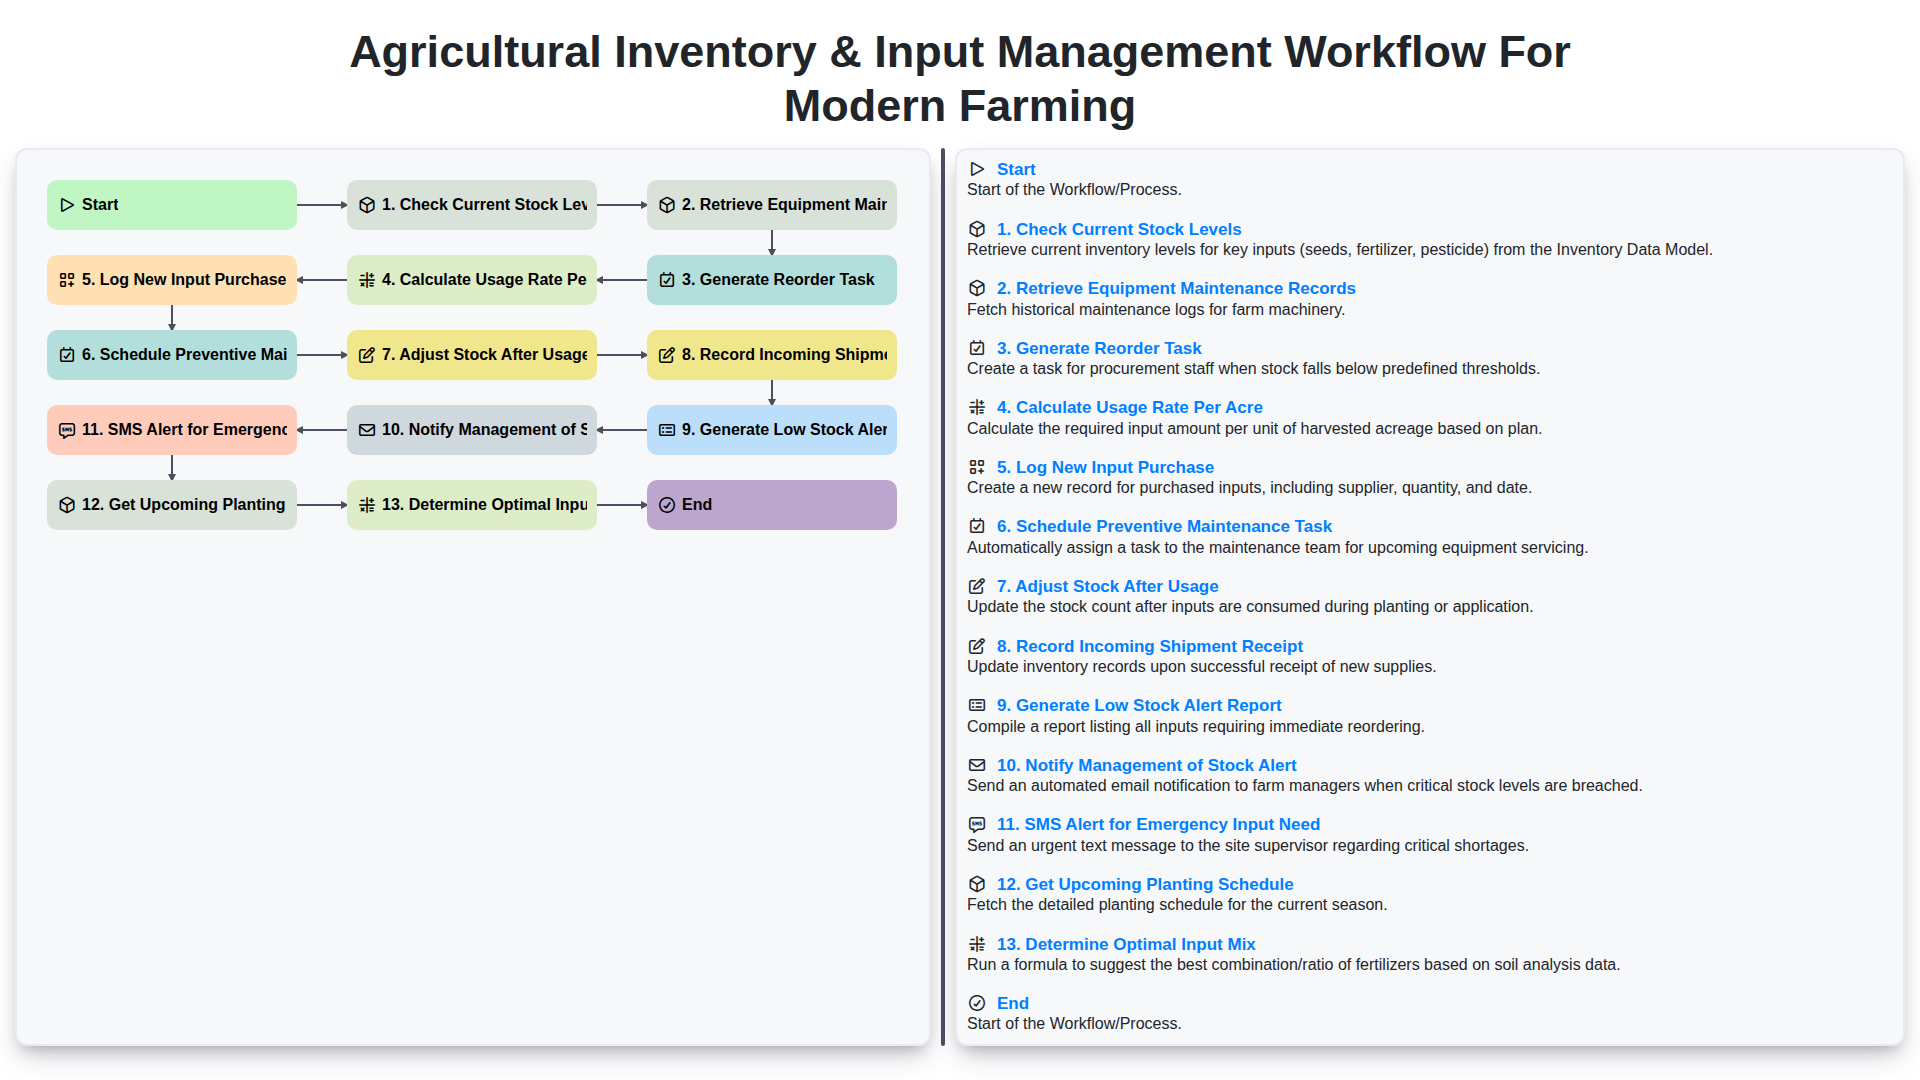Click the End heading in the sidebar
Screen dimensions: 1920x1080
[1012, 1003]
